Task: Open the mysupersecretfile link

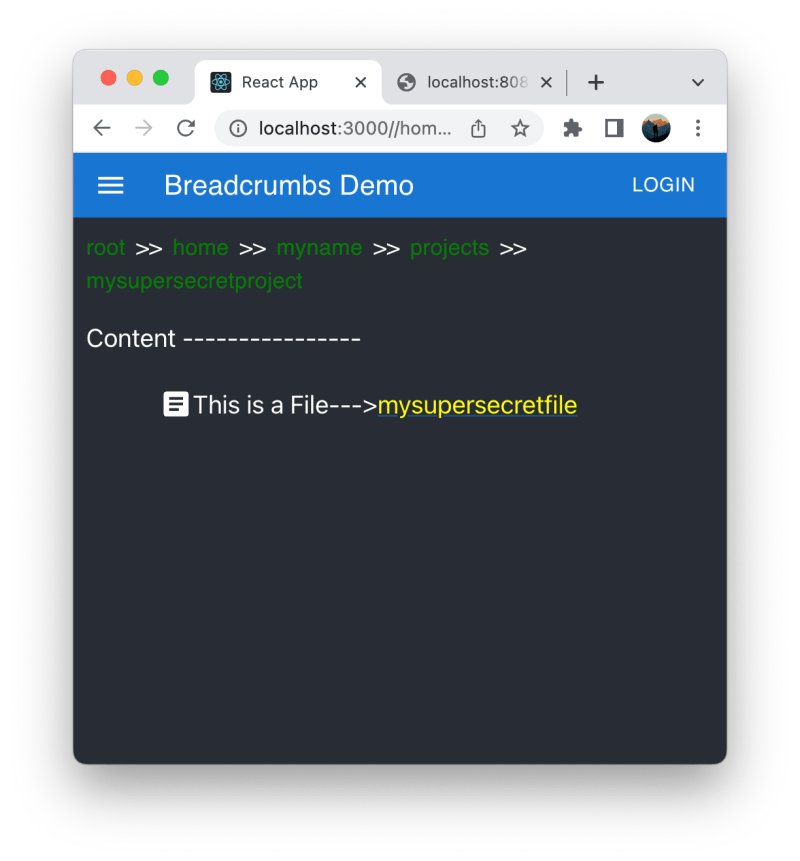Action: pyautogui.click(x=477, y=405)
